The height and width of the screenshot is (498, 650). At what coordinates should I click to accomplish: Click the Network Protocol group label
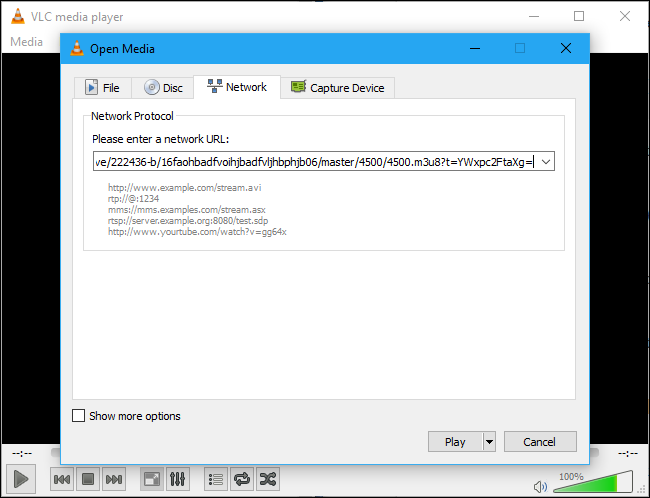[x=132, y=116]
